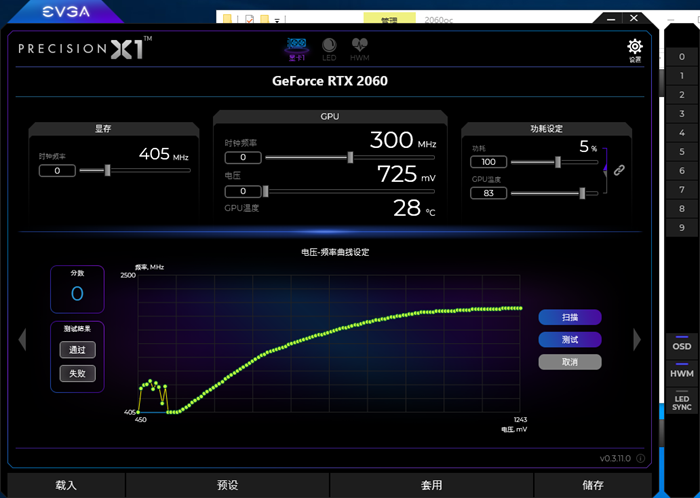The width and height of the screenshot is (700, 498).
Task: Adjust the GPU voltage slider
Action: (x=266, y=191)
